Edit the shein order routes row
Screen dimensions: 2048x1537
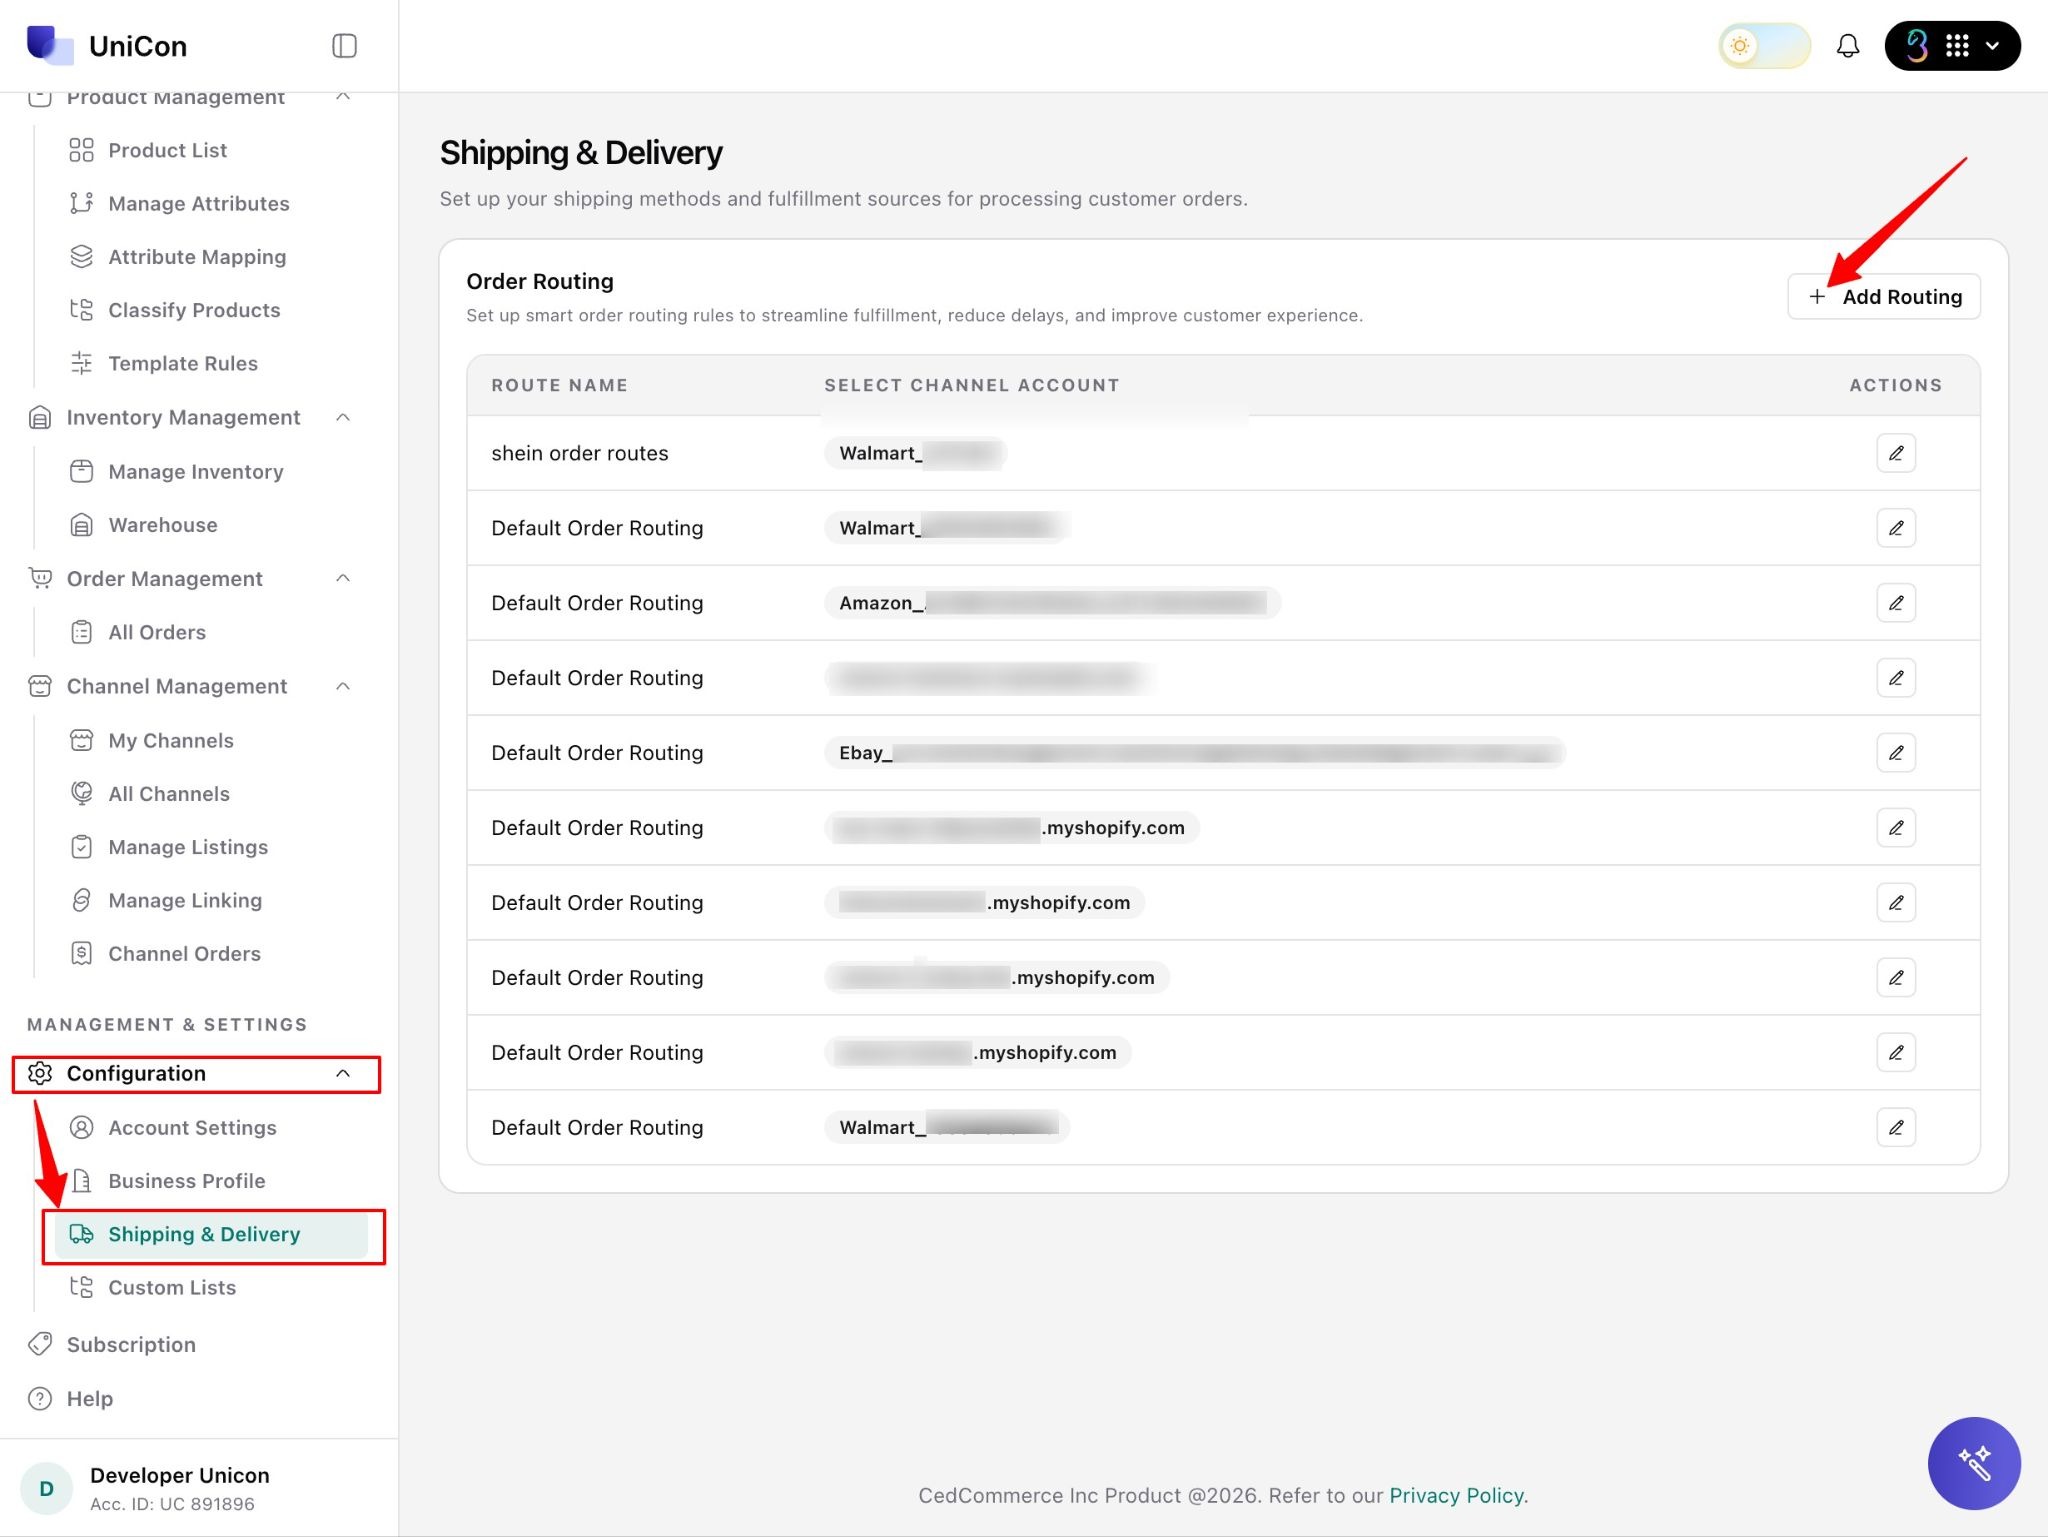pos(1895,453)
